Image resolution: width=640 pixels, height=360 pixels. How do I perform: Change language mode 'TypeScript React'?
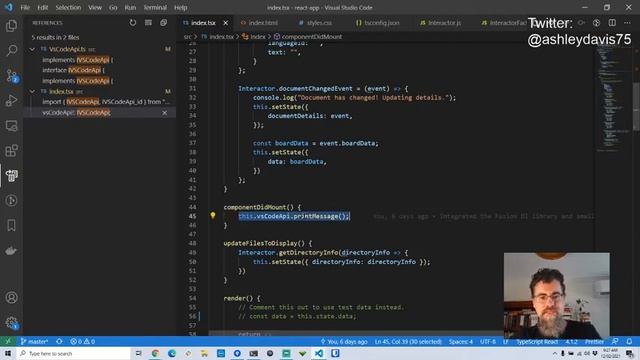[537, 341]
